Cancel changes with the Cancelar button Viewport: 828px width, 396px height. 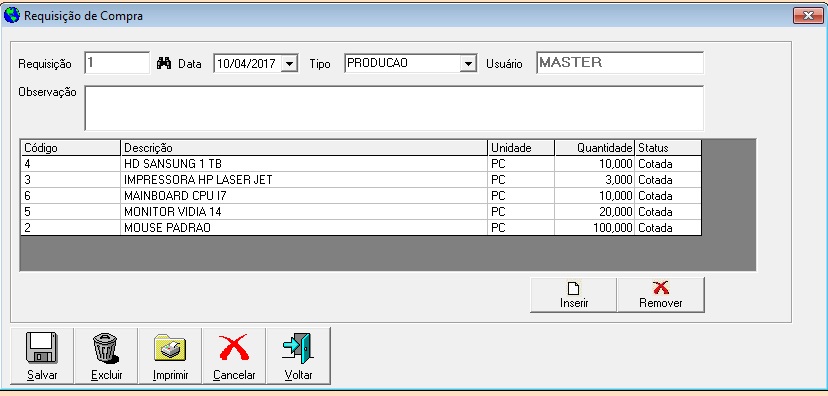point(234,356)
